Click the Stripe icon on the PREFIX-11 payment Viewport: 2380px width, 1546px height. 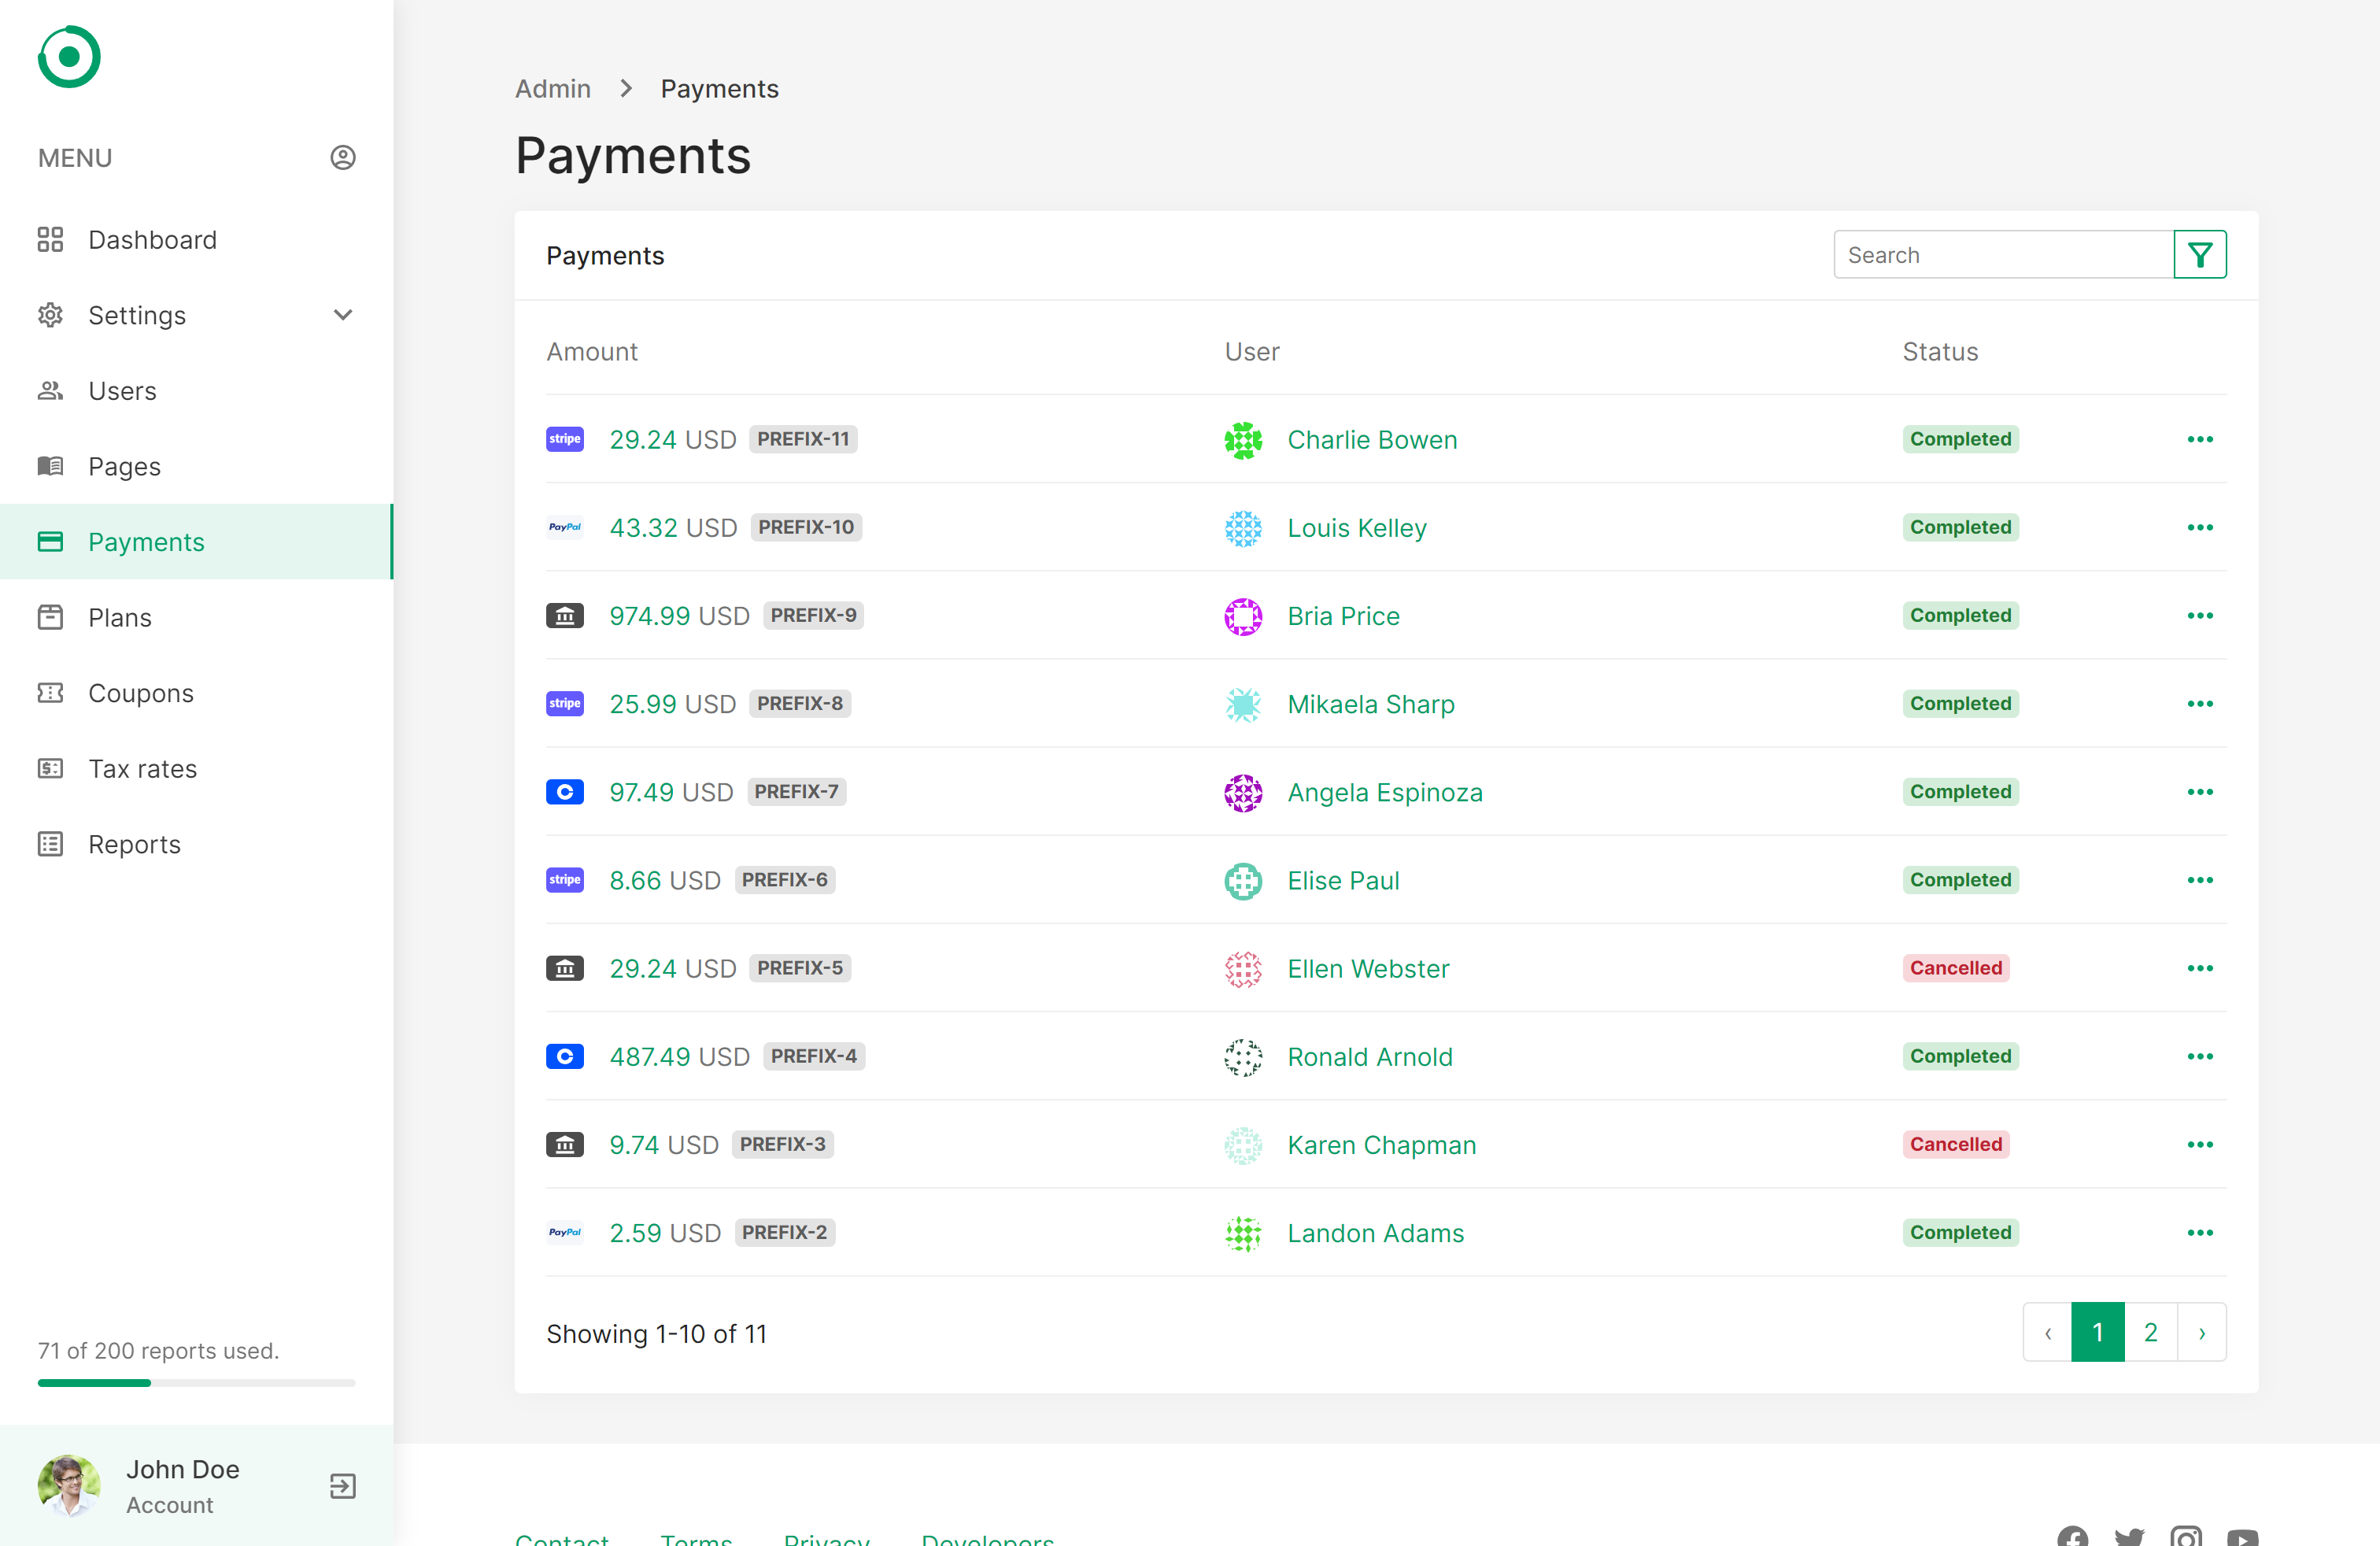565,440
